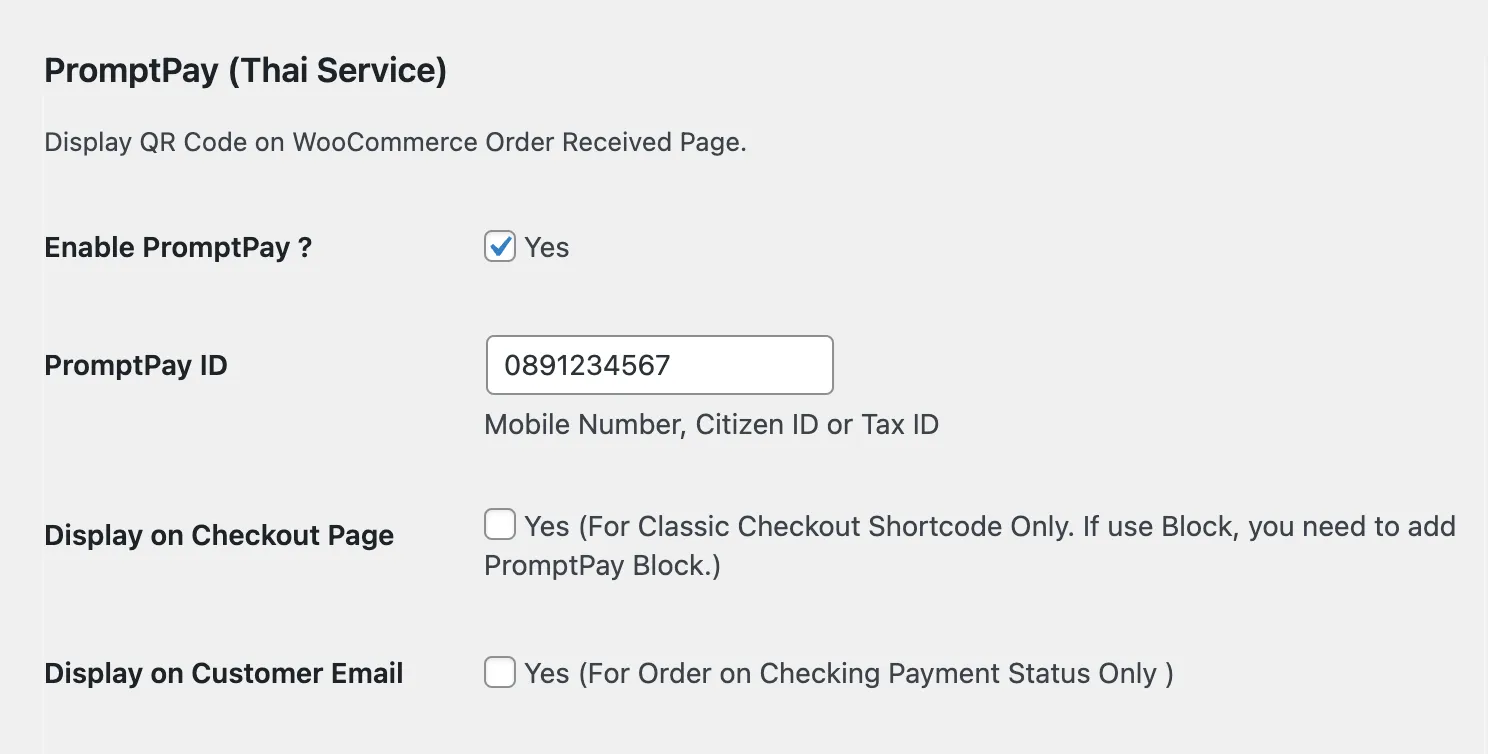Click the Yes text for Customer Email option
Screen dimensions: 1488x754
point(545,673)
